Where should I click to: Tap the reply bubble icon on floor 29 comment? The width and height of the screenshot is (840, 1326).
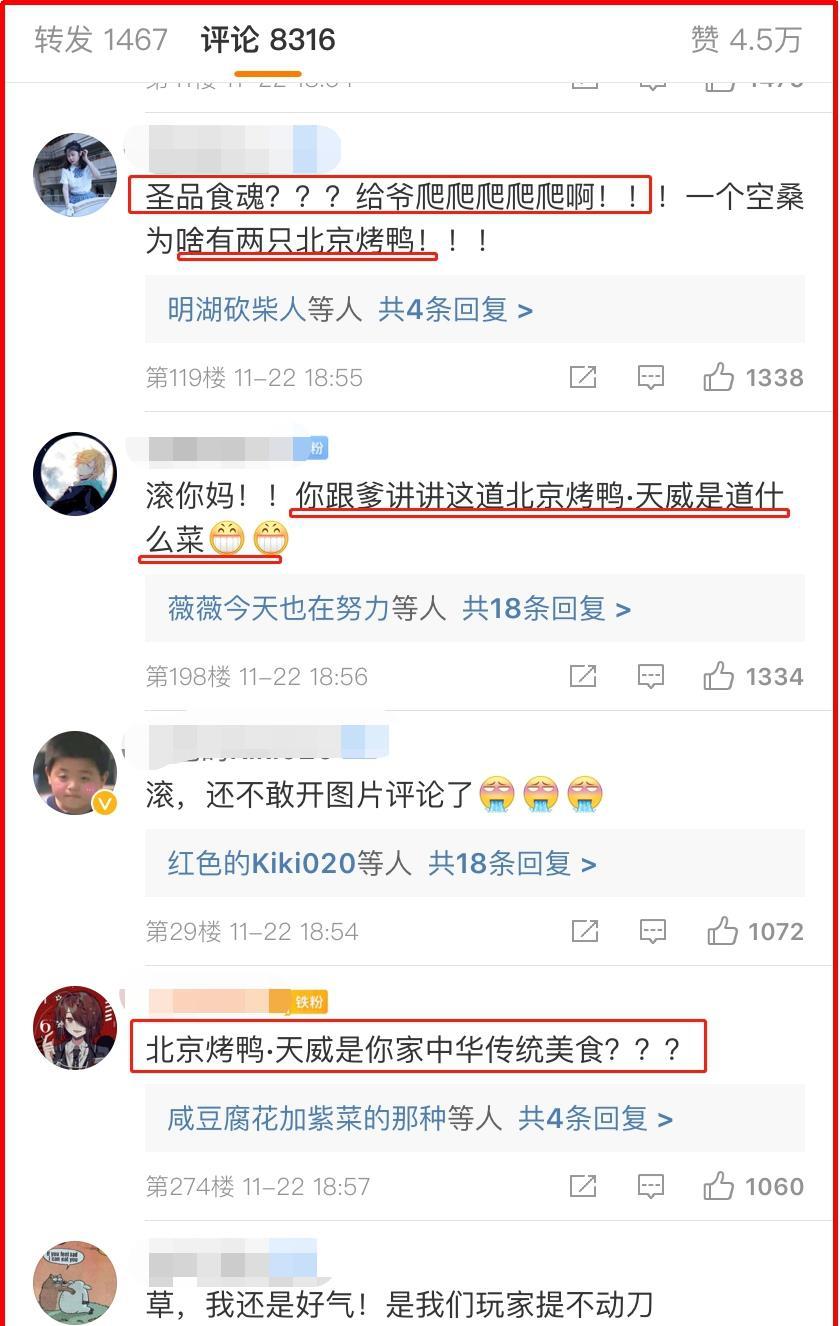coord(651,931)
